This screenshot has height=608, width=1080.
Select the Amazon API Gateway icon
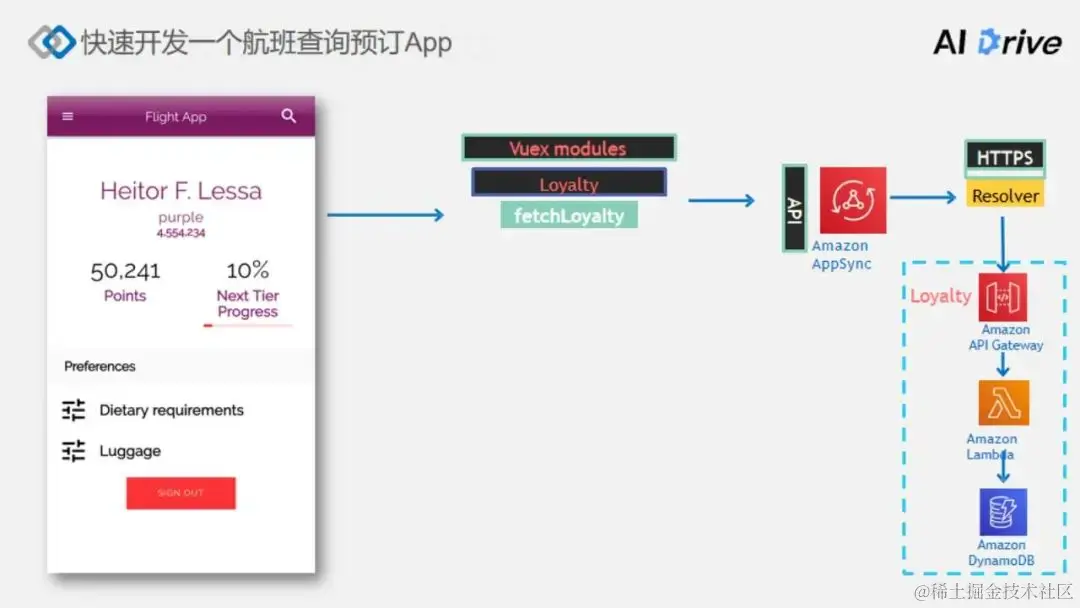tap(1003, 297)
